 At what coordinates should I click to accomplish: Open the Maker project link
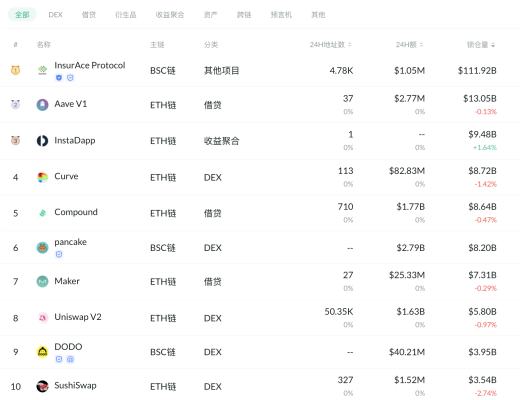pyautogui.click(x=67, y=281)
